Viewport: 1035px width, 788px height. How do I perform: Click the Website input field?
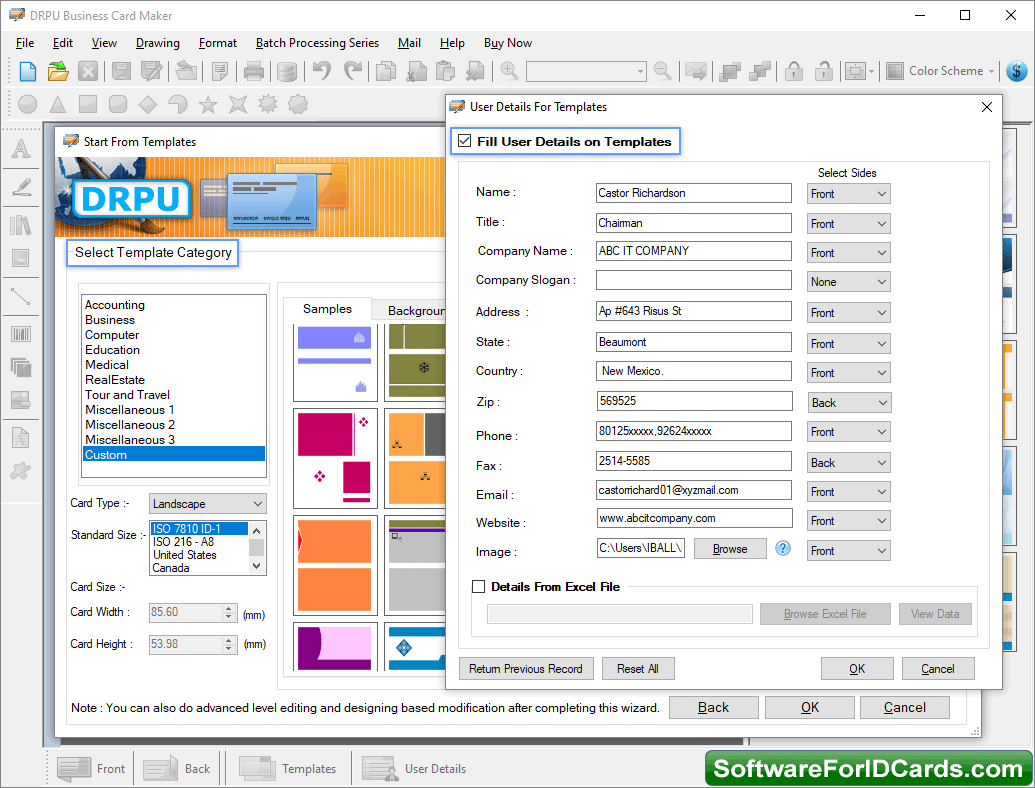[x=693, y=519]
